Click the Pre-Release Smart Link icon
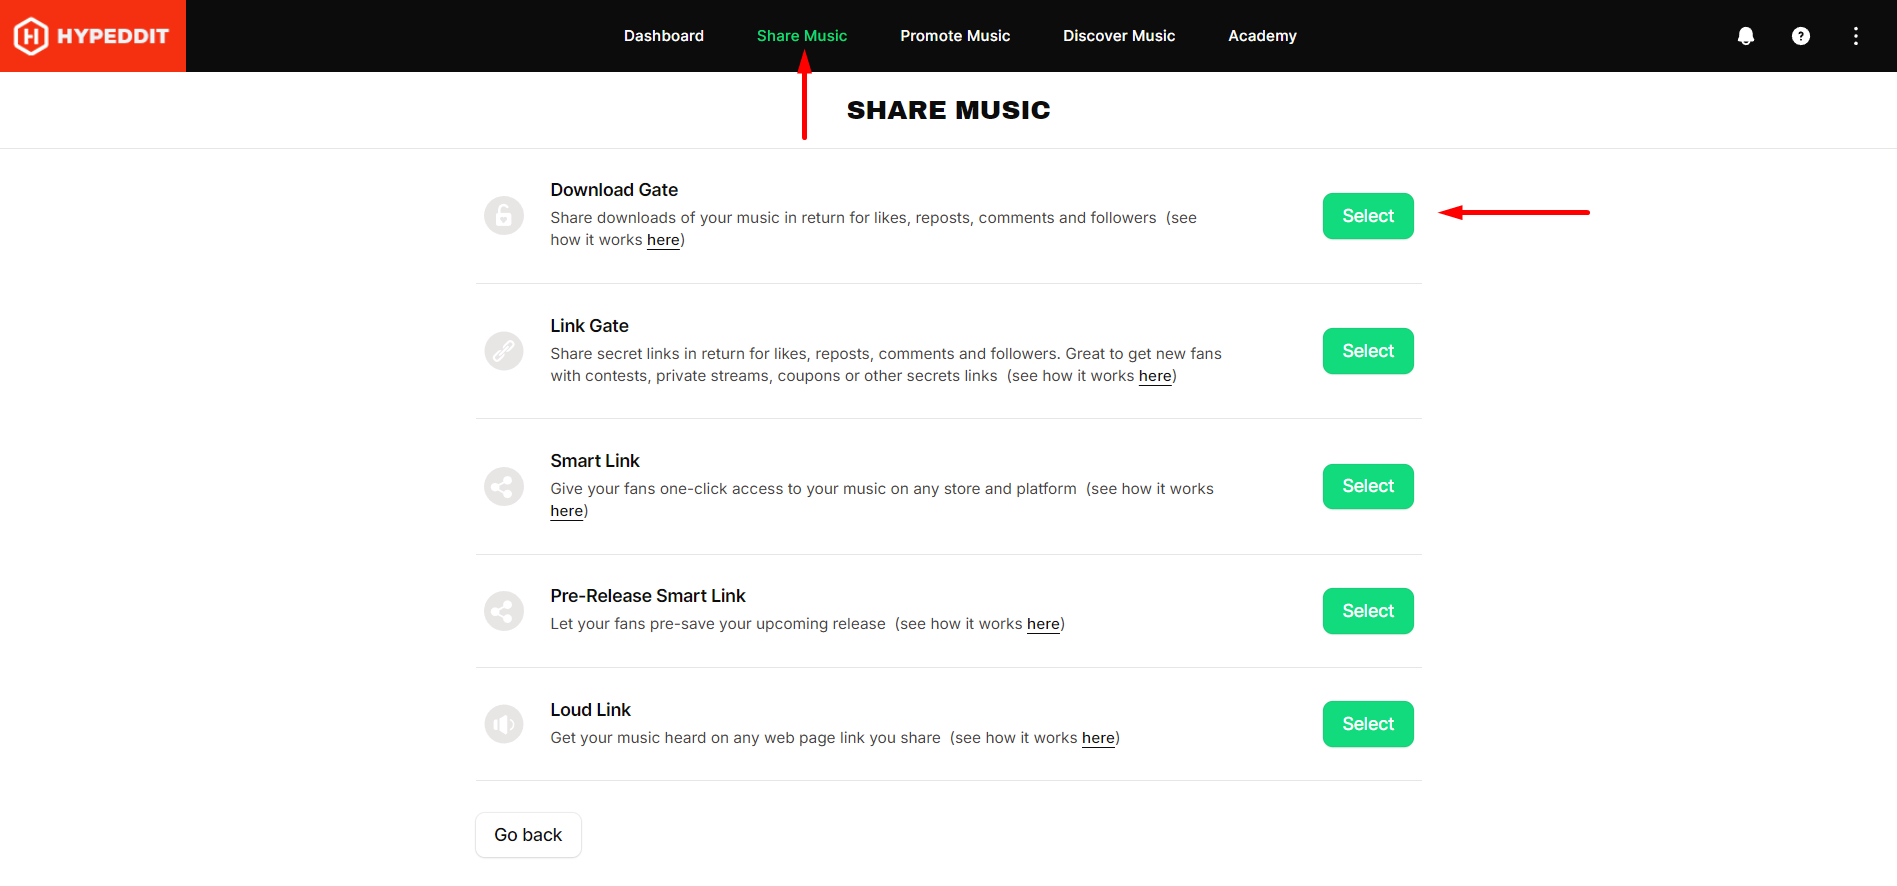Screen dimensions: 1897x886 [504, 611]
